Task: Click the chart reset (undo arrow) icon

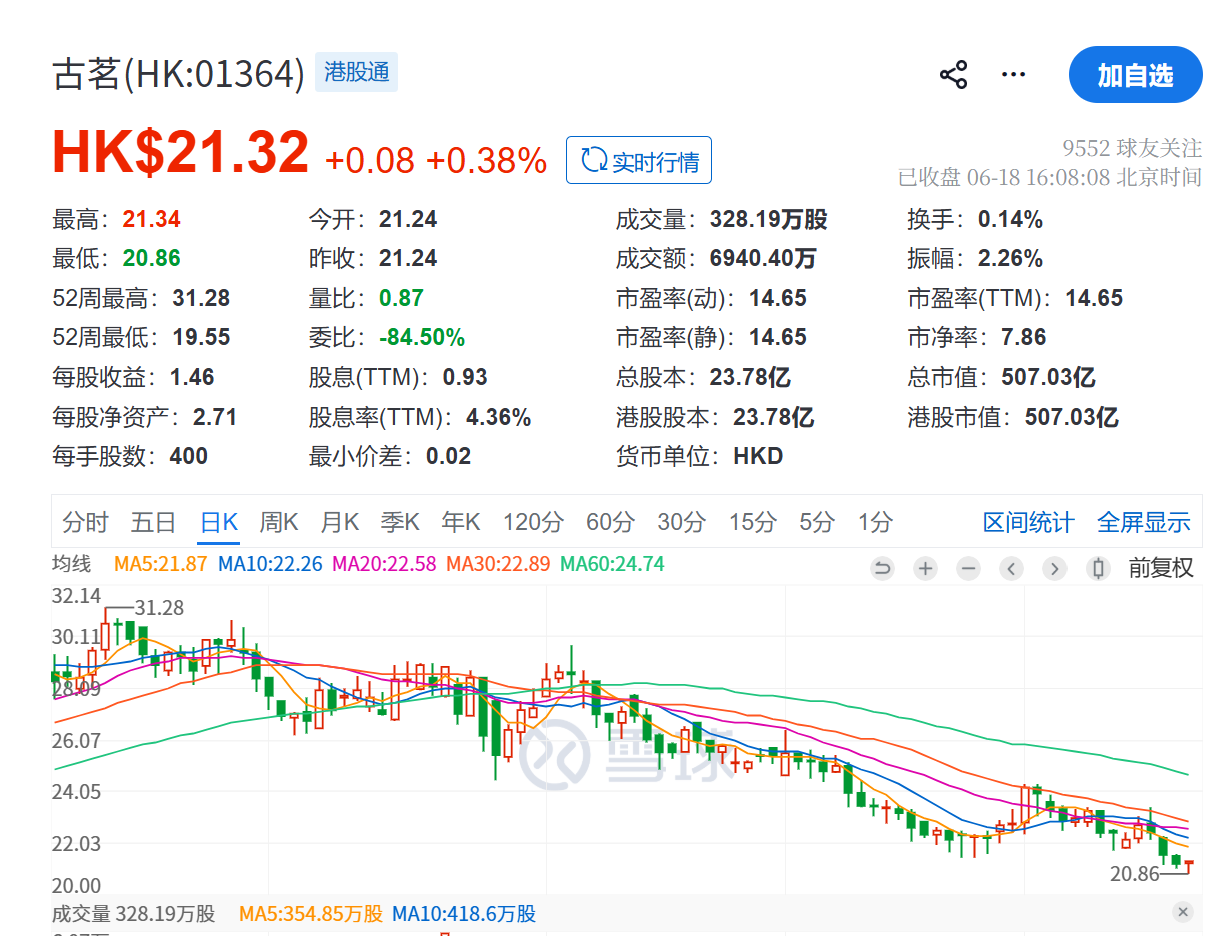Action: 882,569
